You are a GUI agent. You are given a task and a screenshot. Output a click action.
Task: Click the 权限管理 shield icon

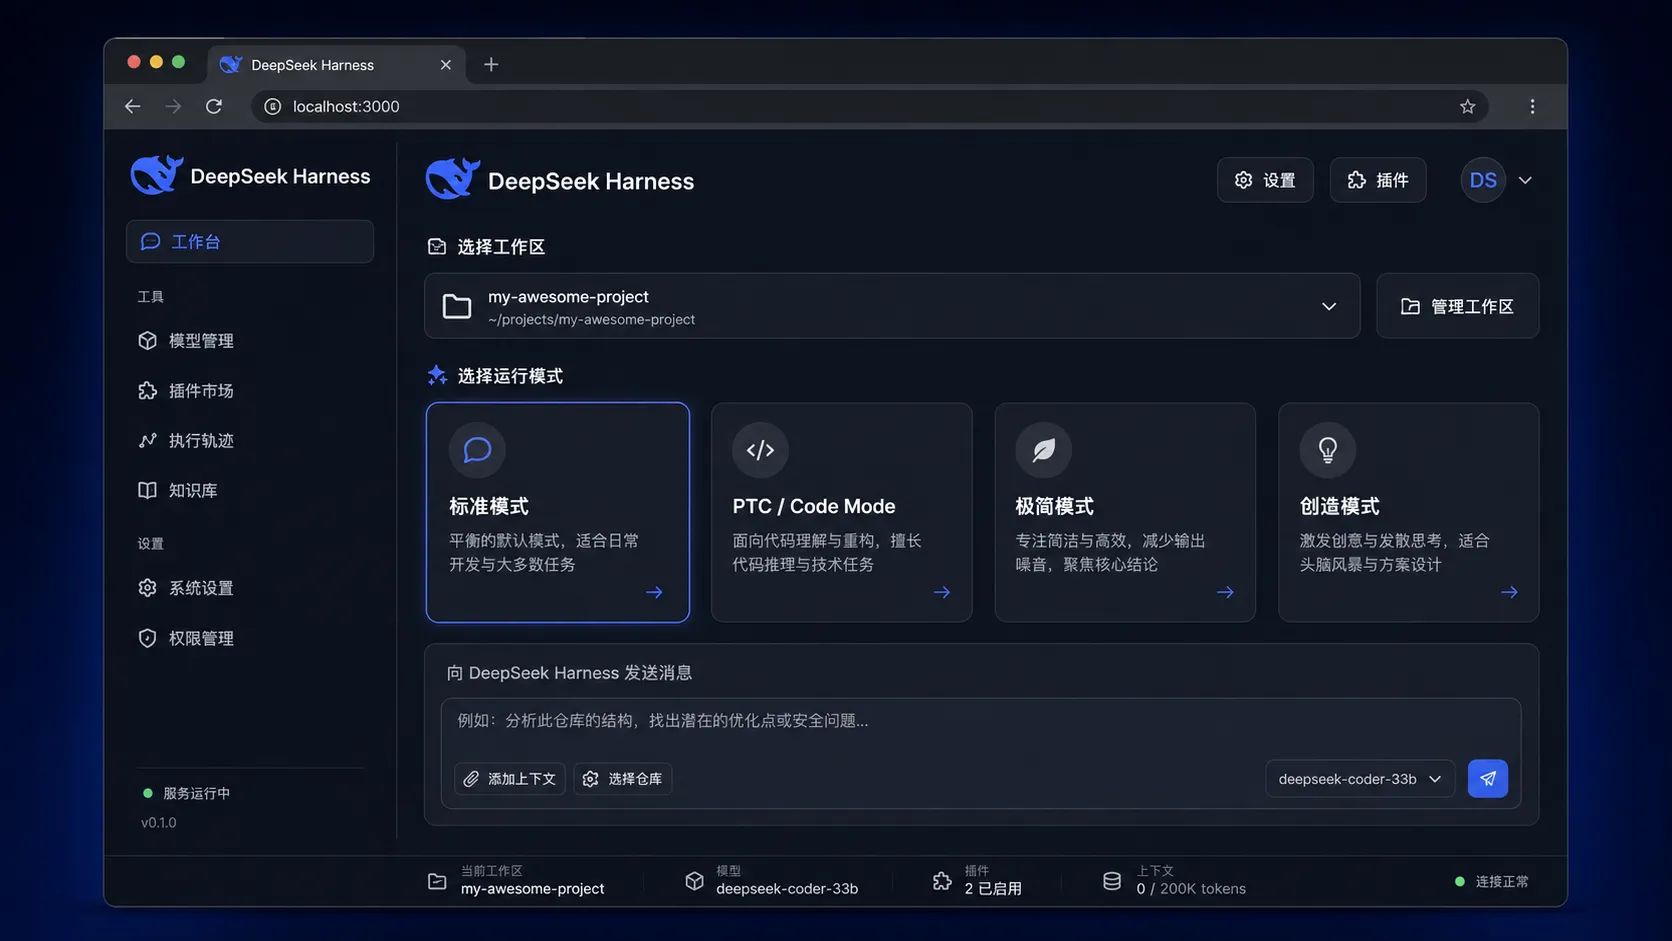(147, 638)
